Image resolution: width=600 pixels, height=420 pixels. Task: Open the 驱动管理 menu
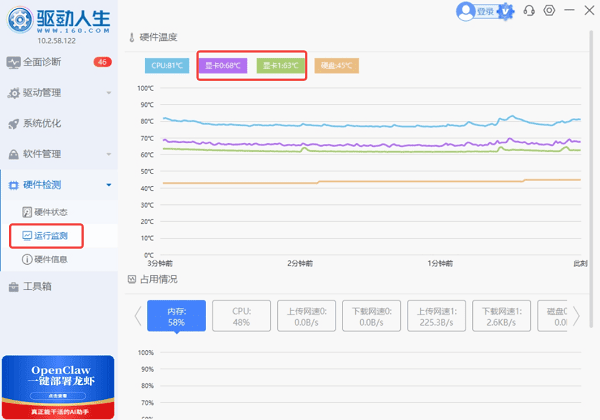[59, 93]
